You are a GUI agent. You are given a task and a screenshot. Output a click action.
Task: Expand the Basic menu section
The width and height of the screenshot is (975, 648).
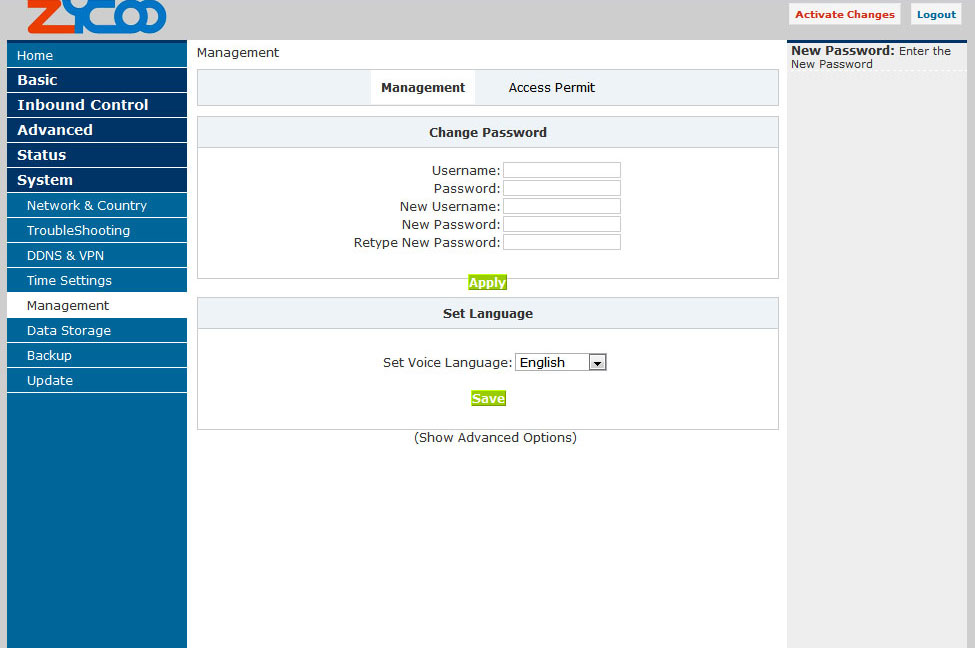point(37,80)
